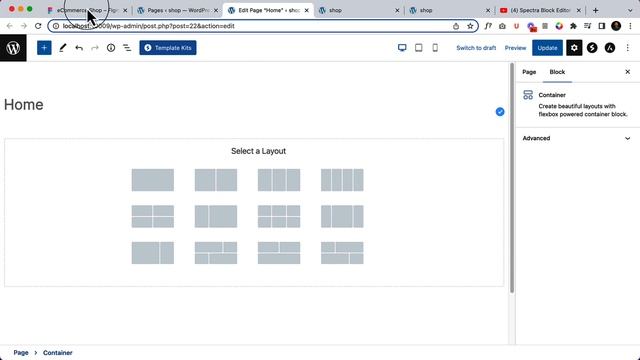Click the editor vertical scrollbar
This screenshot has width=640, height=360.
[511, 178]
